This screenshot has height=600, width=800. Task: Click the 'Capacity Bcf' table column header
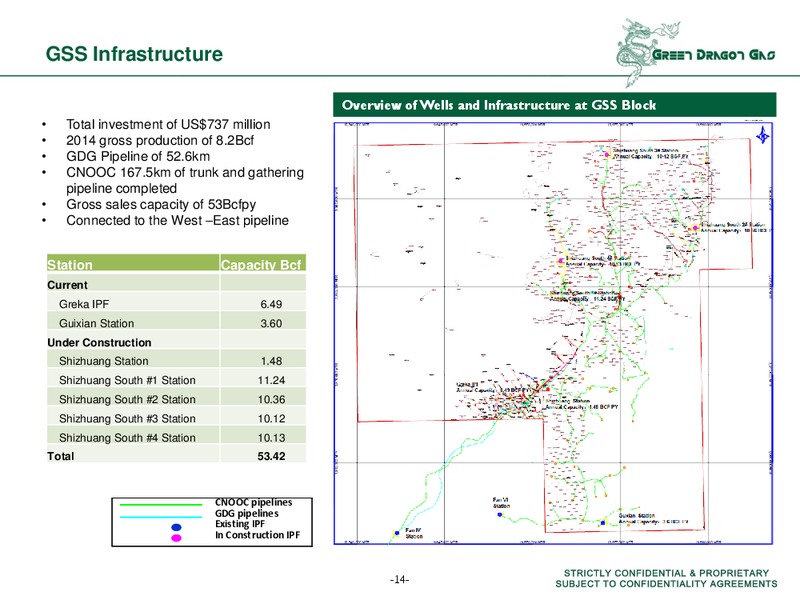[261, 265]
